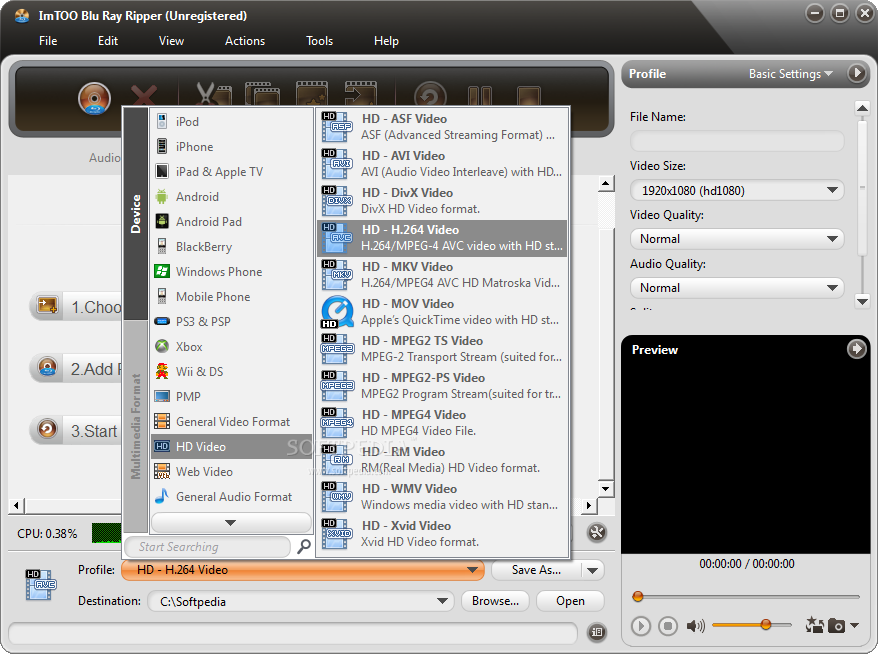Click the scissors Clip toolbar icon
This screenshot has width=878, height=654.
pos(213,94)
